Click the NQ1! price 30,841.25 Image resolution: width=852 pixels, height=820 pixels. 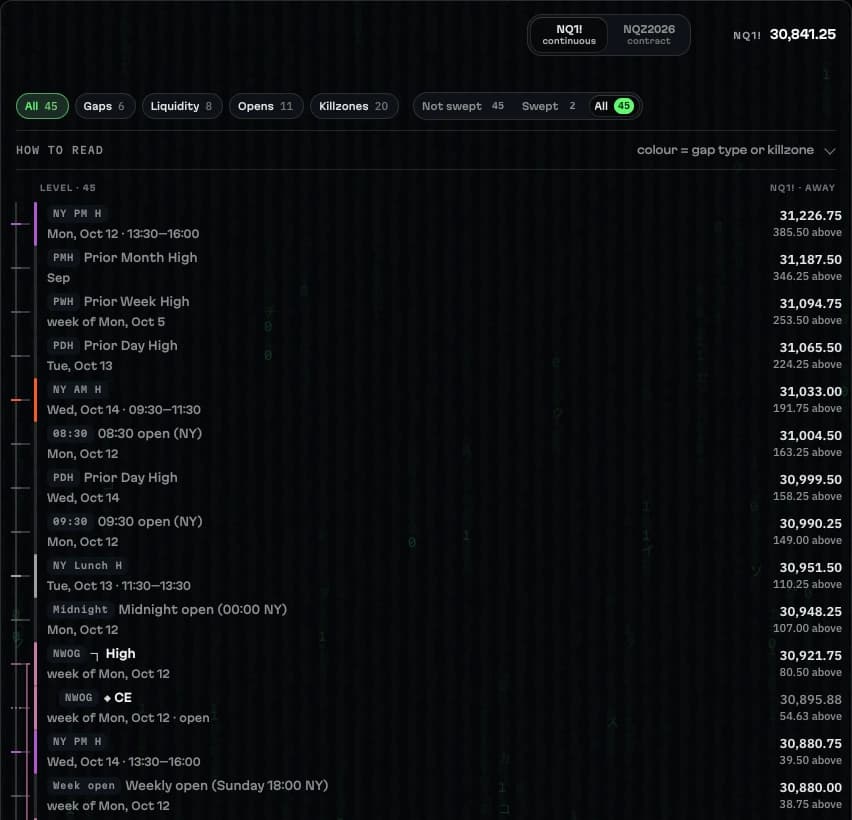803,34
